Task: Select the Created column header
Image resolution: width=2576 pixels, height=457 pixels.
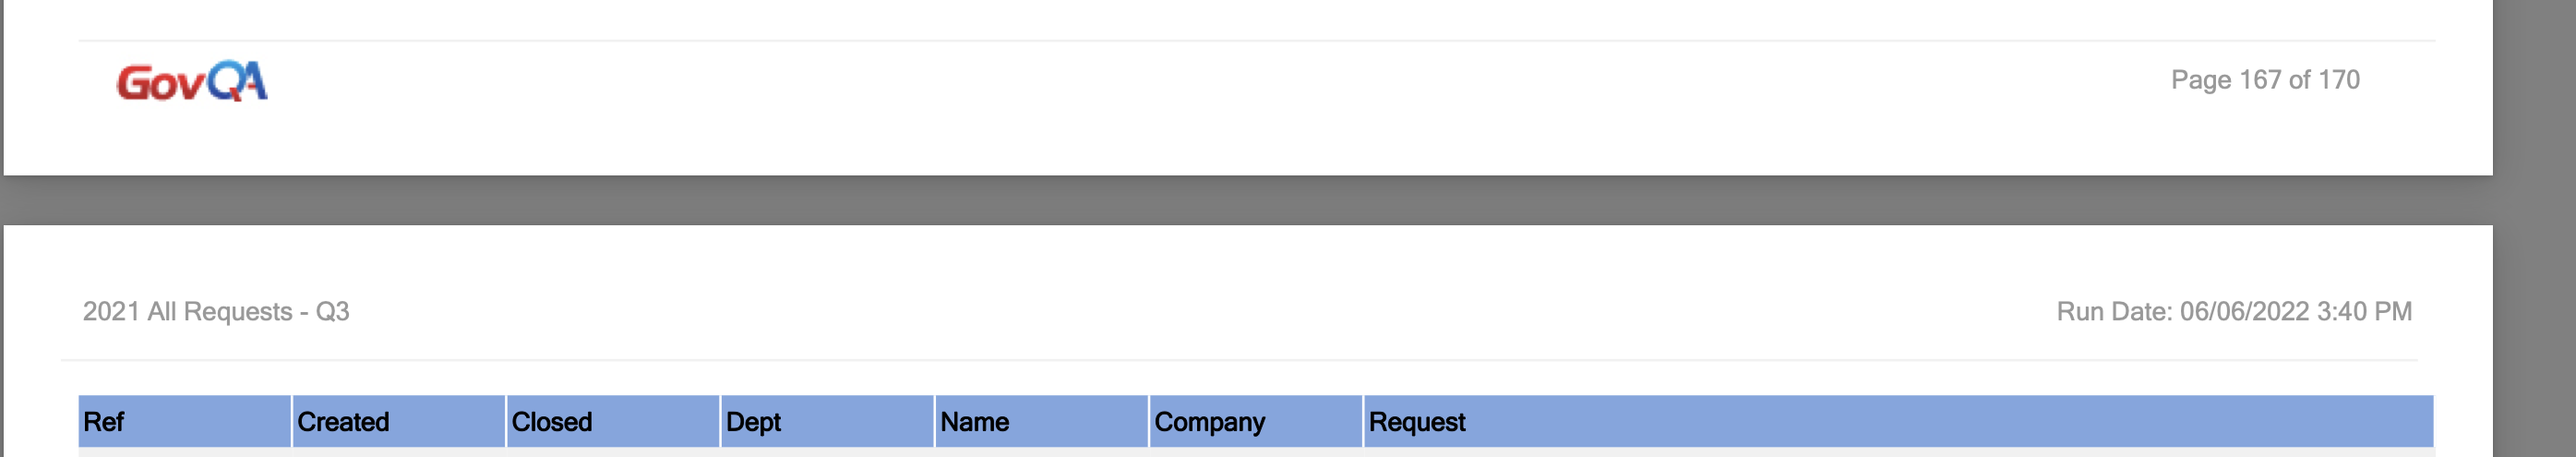Action: click(x=343, y=422)
